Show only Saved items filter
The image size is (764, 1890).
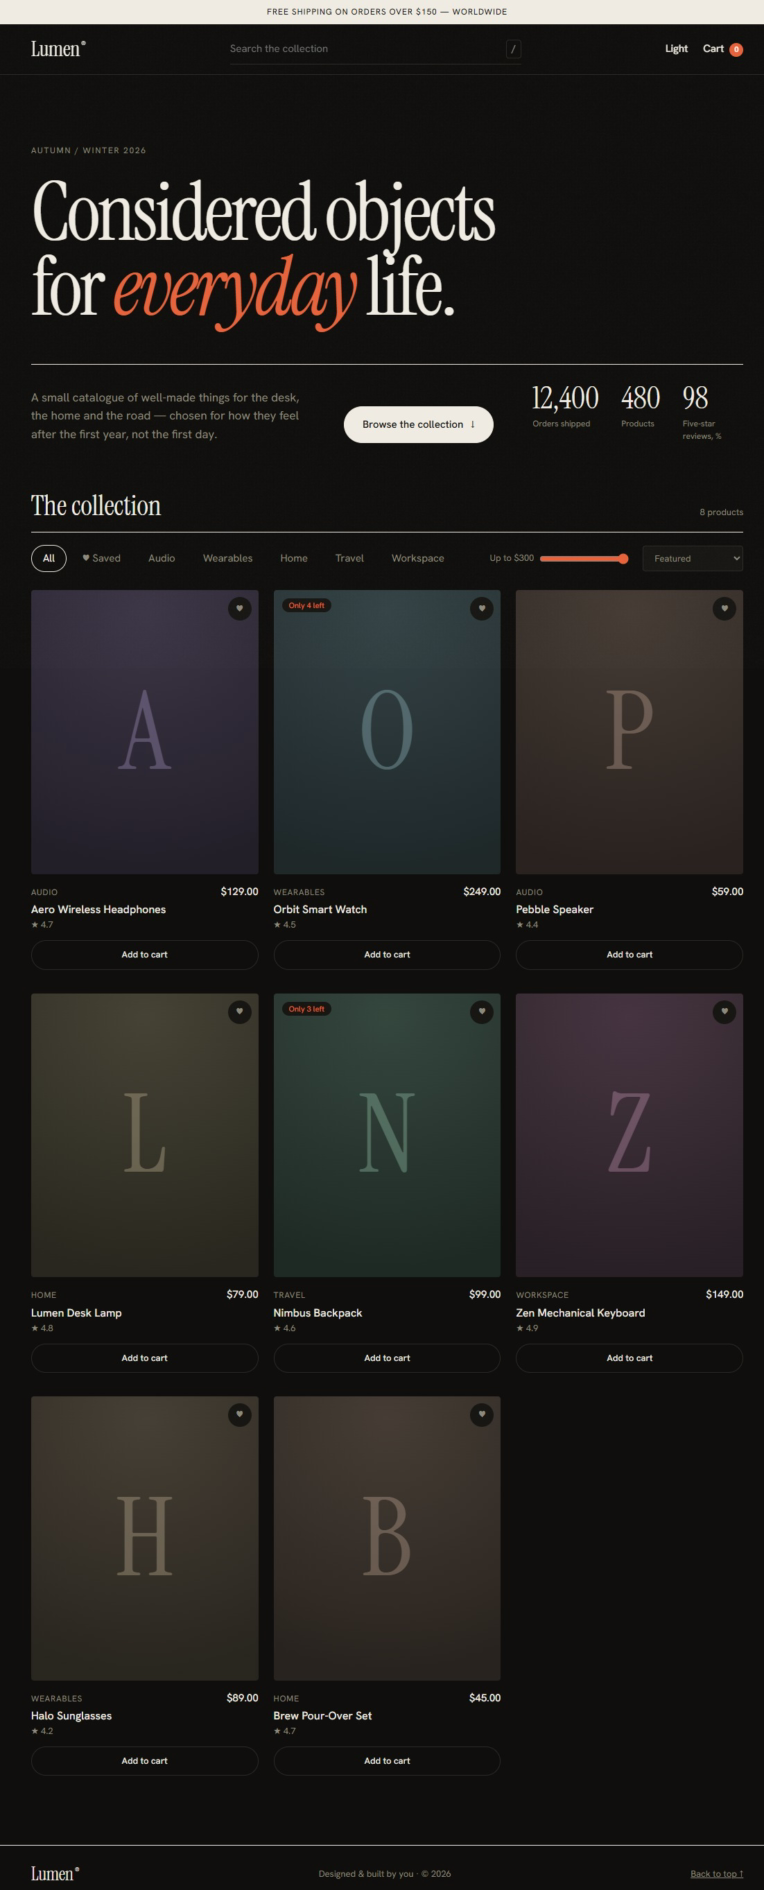[101, 558]
